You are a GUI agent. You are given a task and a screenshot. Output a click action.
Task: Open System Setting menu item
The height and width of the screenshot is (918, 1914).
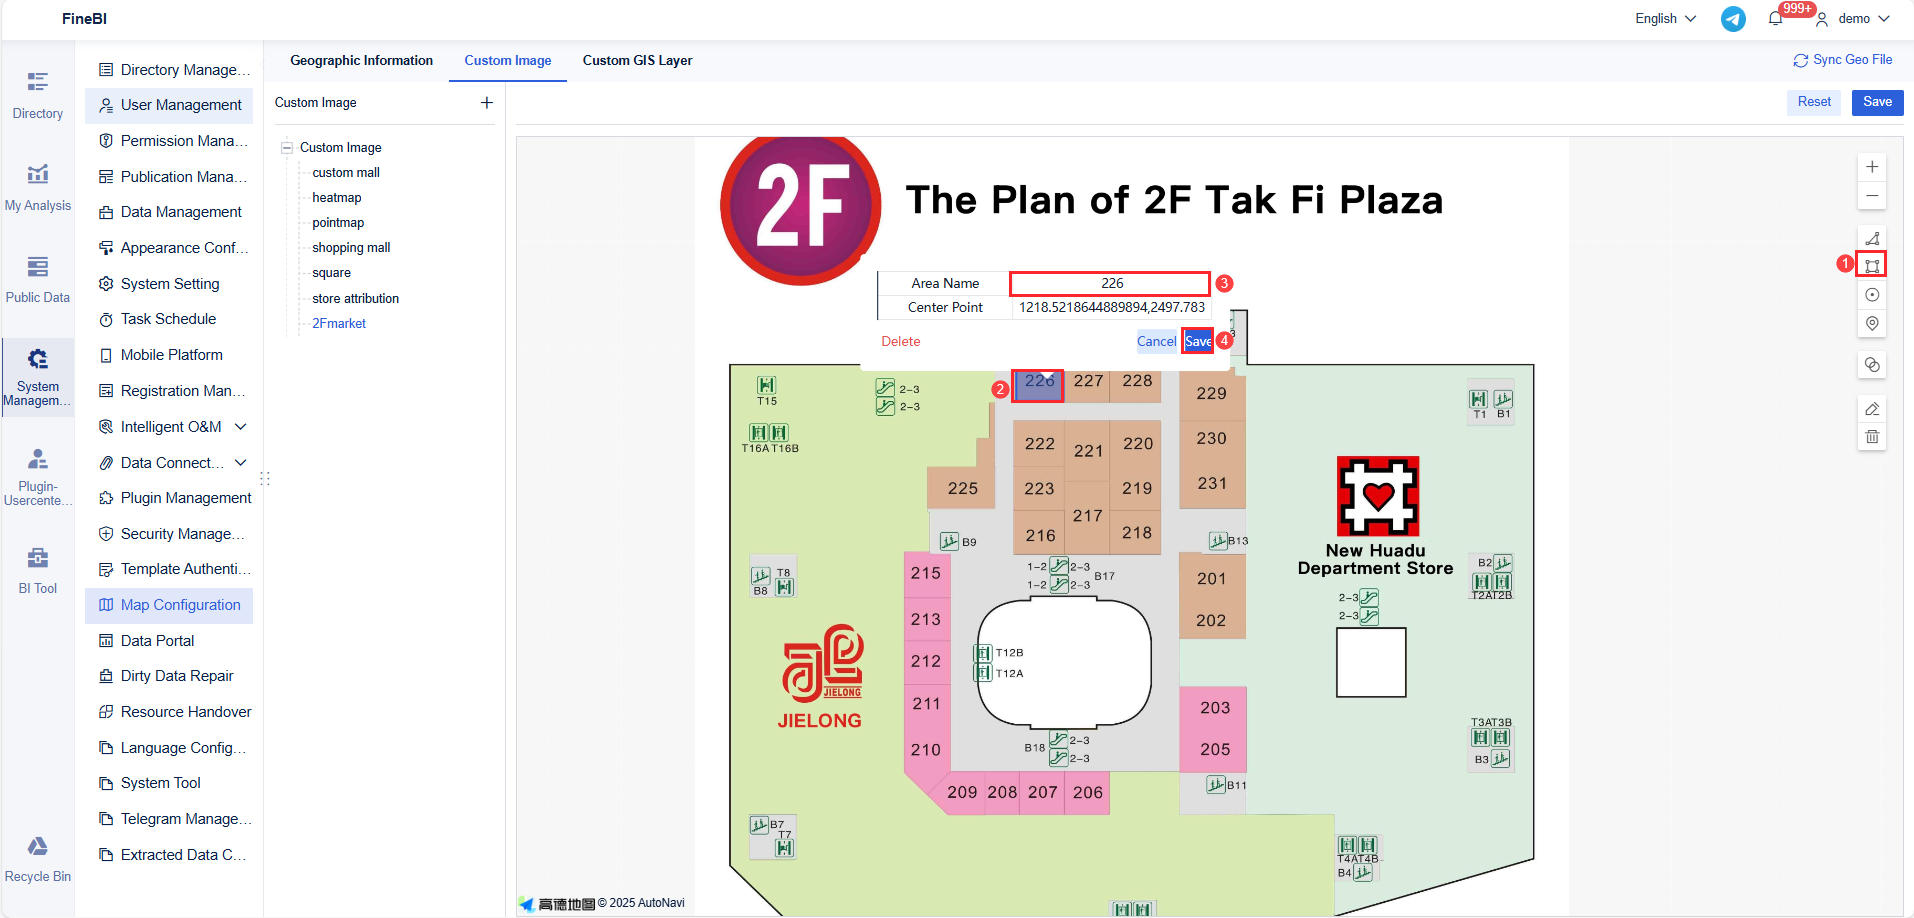pyautogui.click(x=169, y=284)
